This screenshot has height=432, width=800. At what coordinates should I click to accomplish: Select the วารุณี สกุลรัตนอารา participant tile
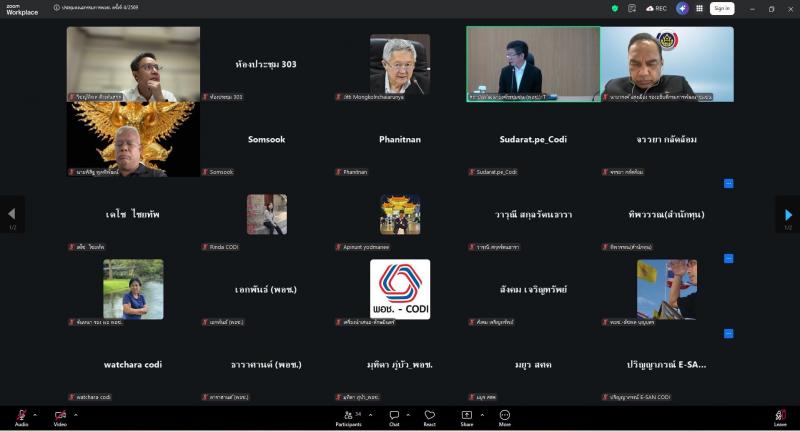tap(533, 214)
